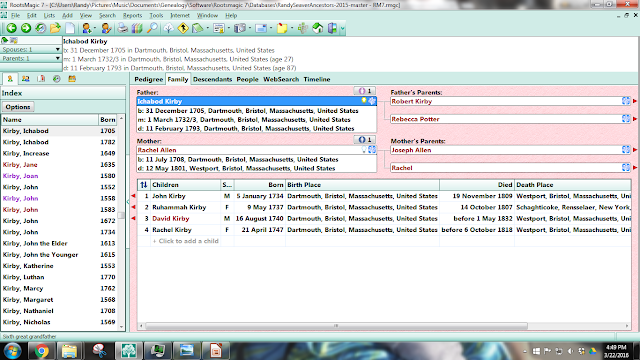Click to add a child row
Viewport: 640px width, 360px height.
186,241
